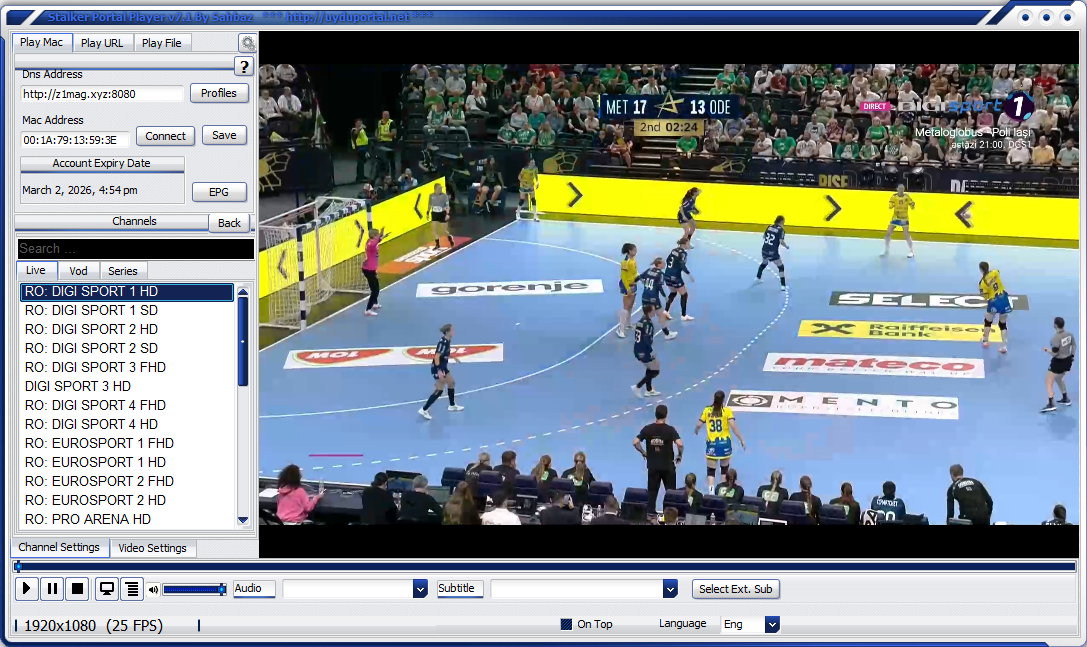
Task: Switch to the Play File tab
Action: [162, 43]
